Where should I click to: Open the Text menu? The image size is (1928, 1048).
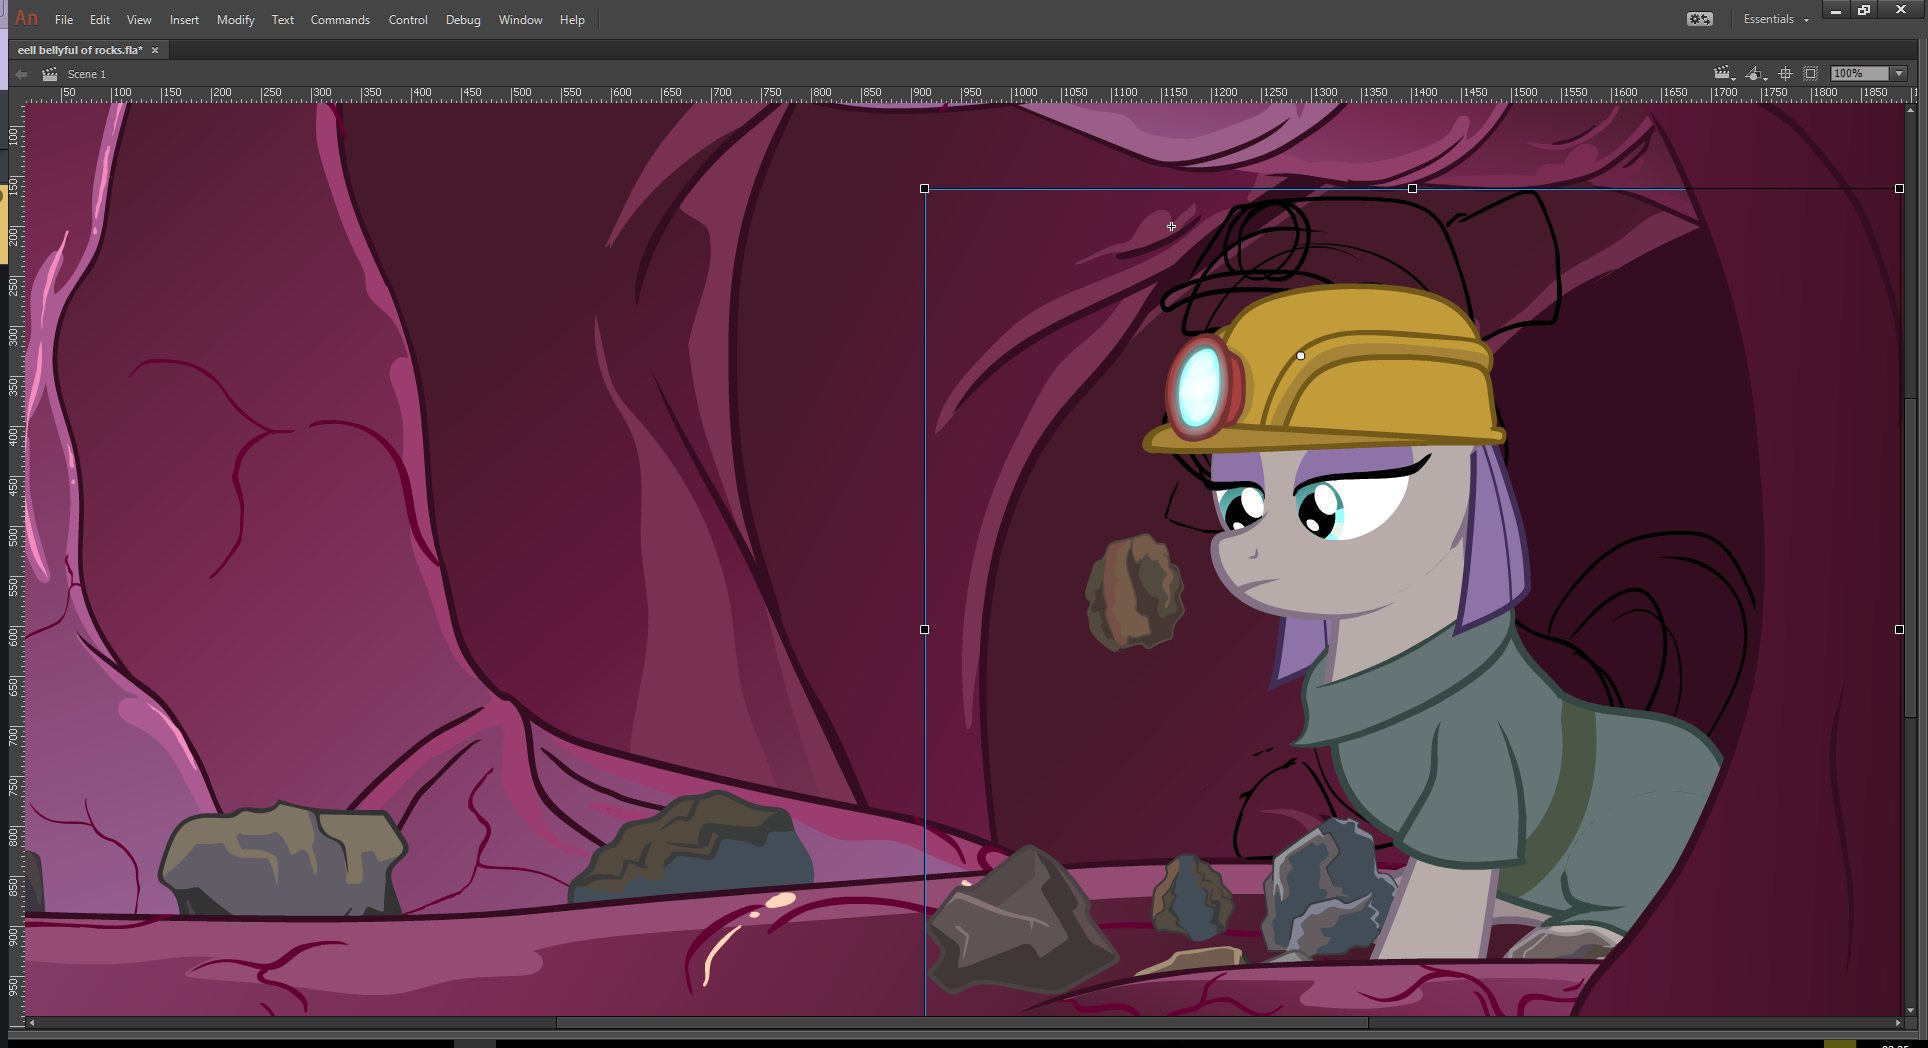coord(283,20)
